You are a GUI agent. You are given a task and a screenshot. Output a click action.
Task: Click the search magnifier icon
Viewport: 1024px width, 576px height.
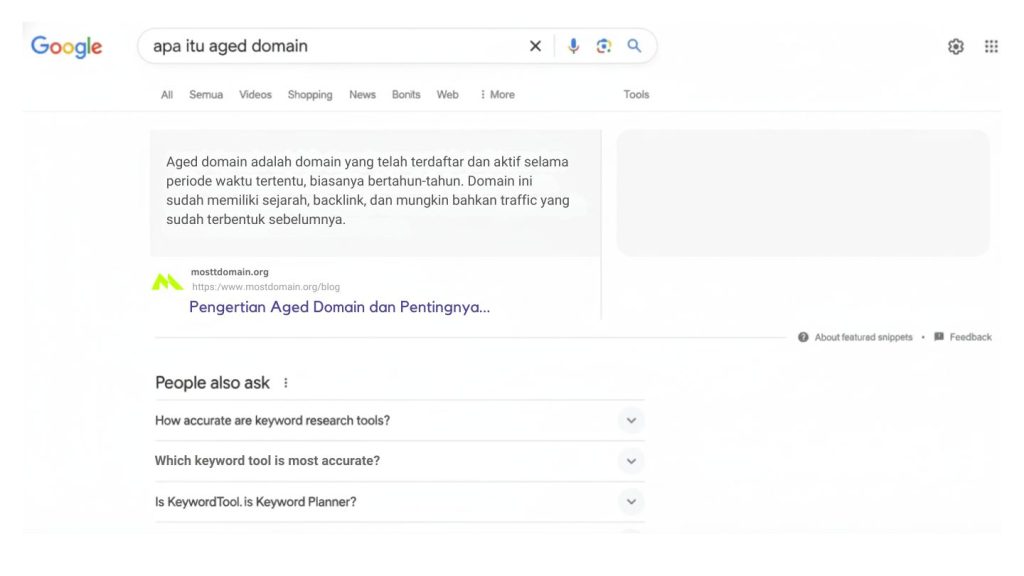[x=634, y=46]
